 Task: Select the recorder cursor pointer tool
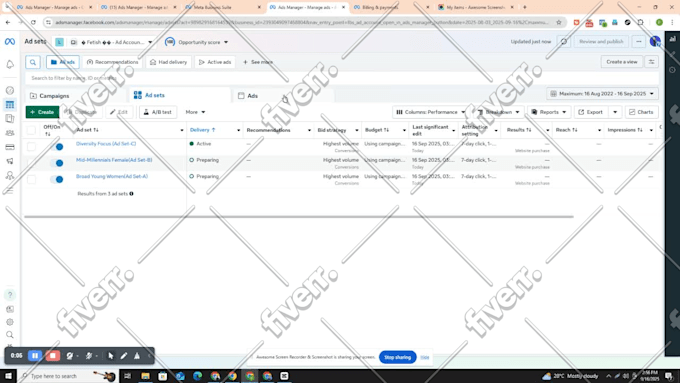tap(111, 356)
